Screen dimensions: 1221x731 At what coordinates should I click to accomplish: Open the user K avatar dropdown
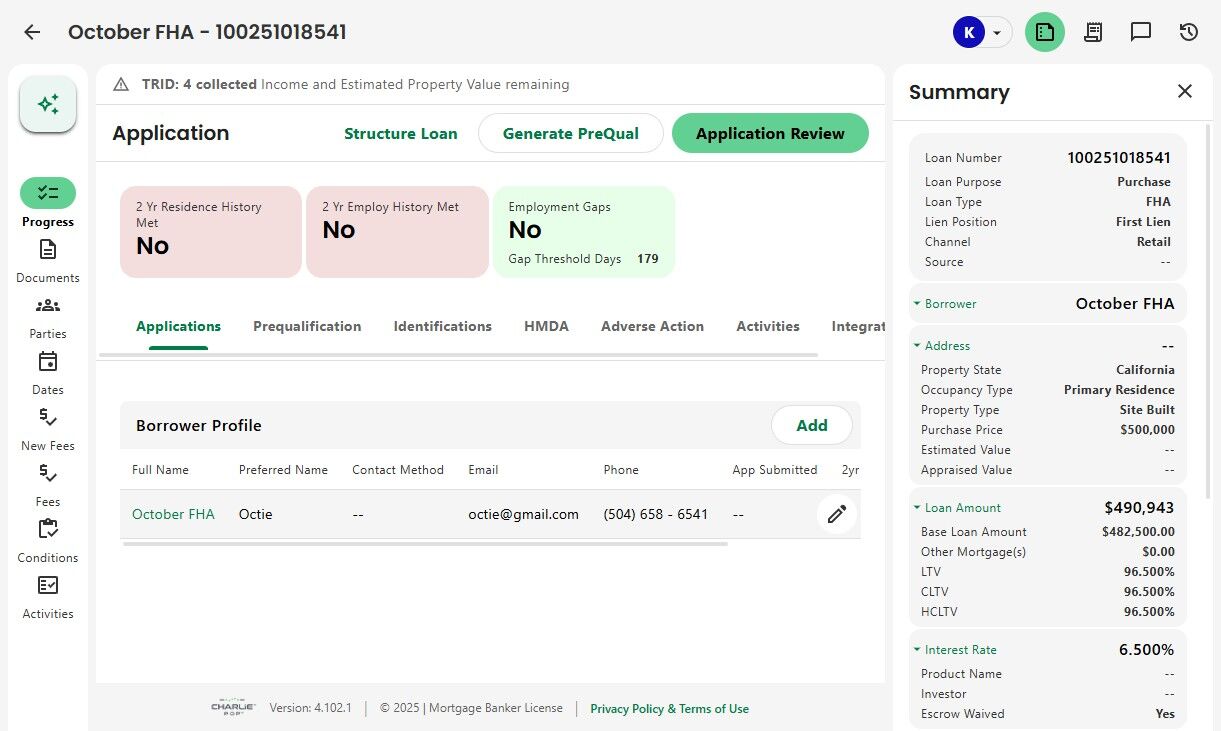[x=981, y=32]
